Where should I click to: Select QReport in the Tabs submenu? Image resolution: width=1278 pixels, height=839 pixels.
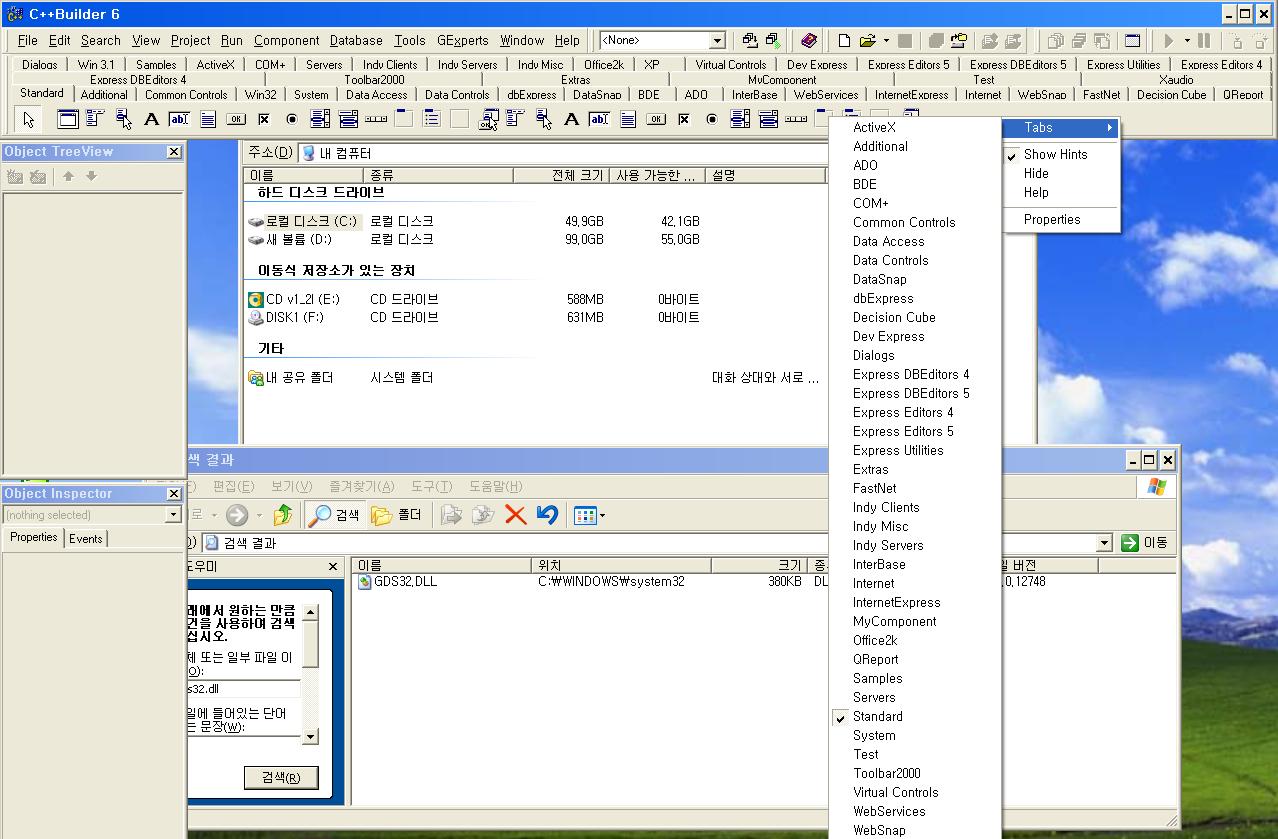pos(915,660)
